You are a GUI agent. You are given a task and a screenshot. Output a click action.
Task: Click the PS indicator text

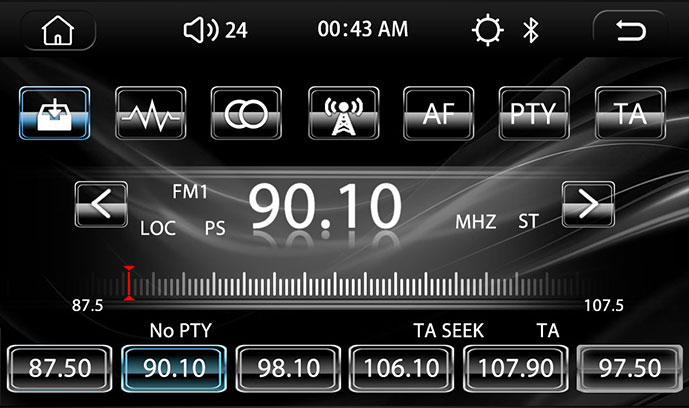215,228
